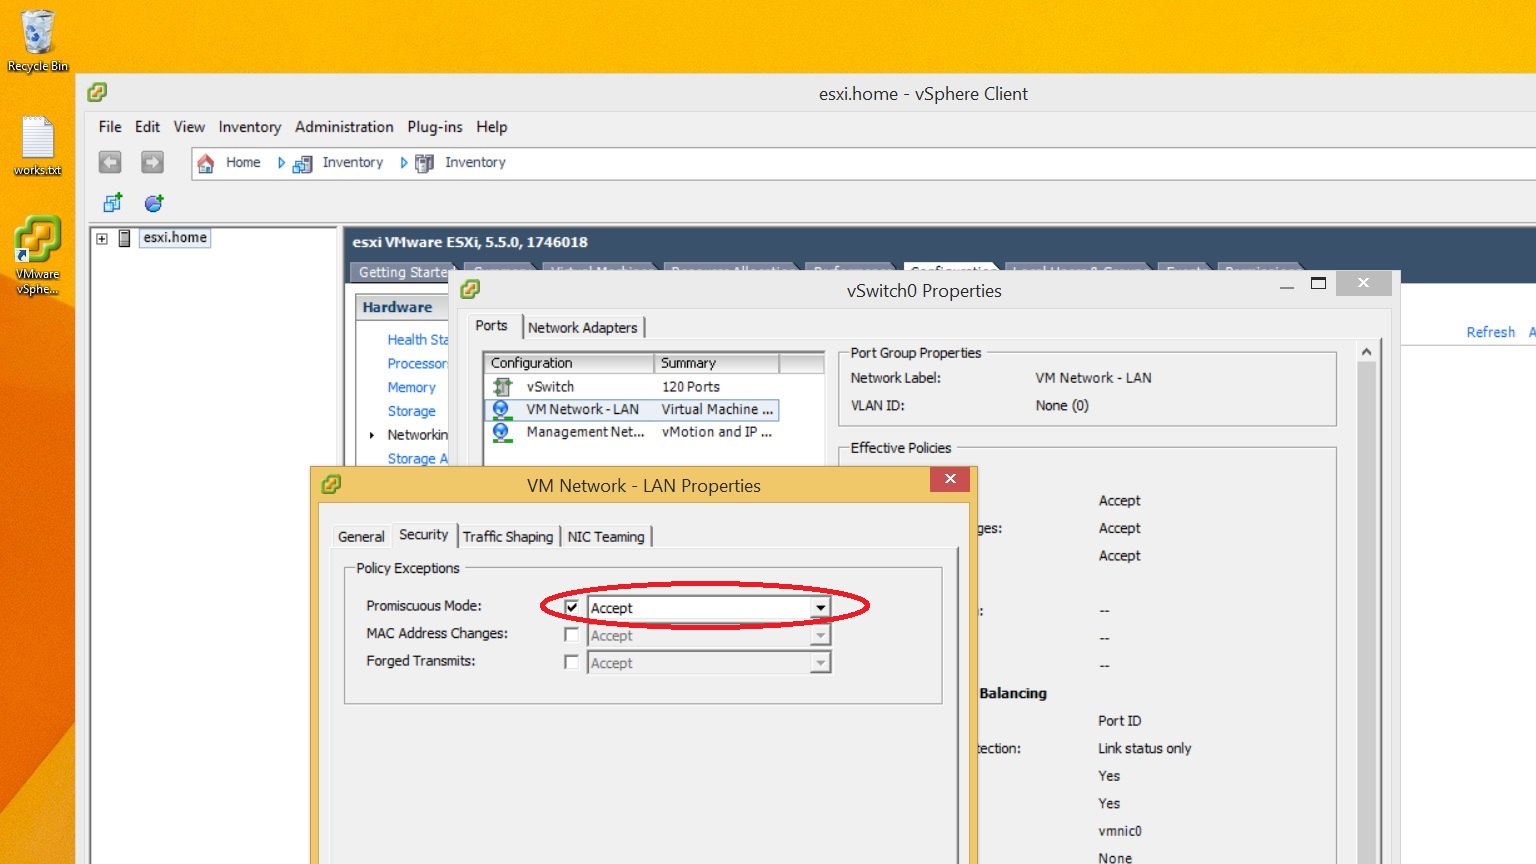Click the Refresh link
Image resolution: width=1536 pixels, height=864 pixels.
pos(1491,332)
